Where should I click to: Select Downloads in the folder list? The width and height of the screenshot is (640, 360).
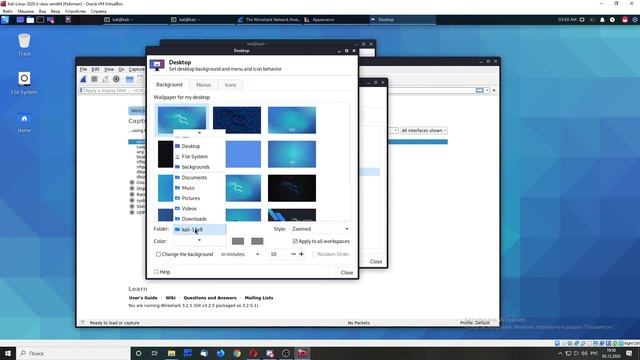[199, 219]
